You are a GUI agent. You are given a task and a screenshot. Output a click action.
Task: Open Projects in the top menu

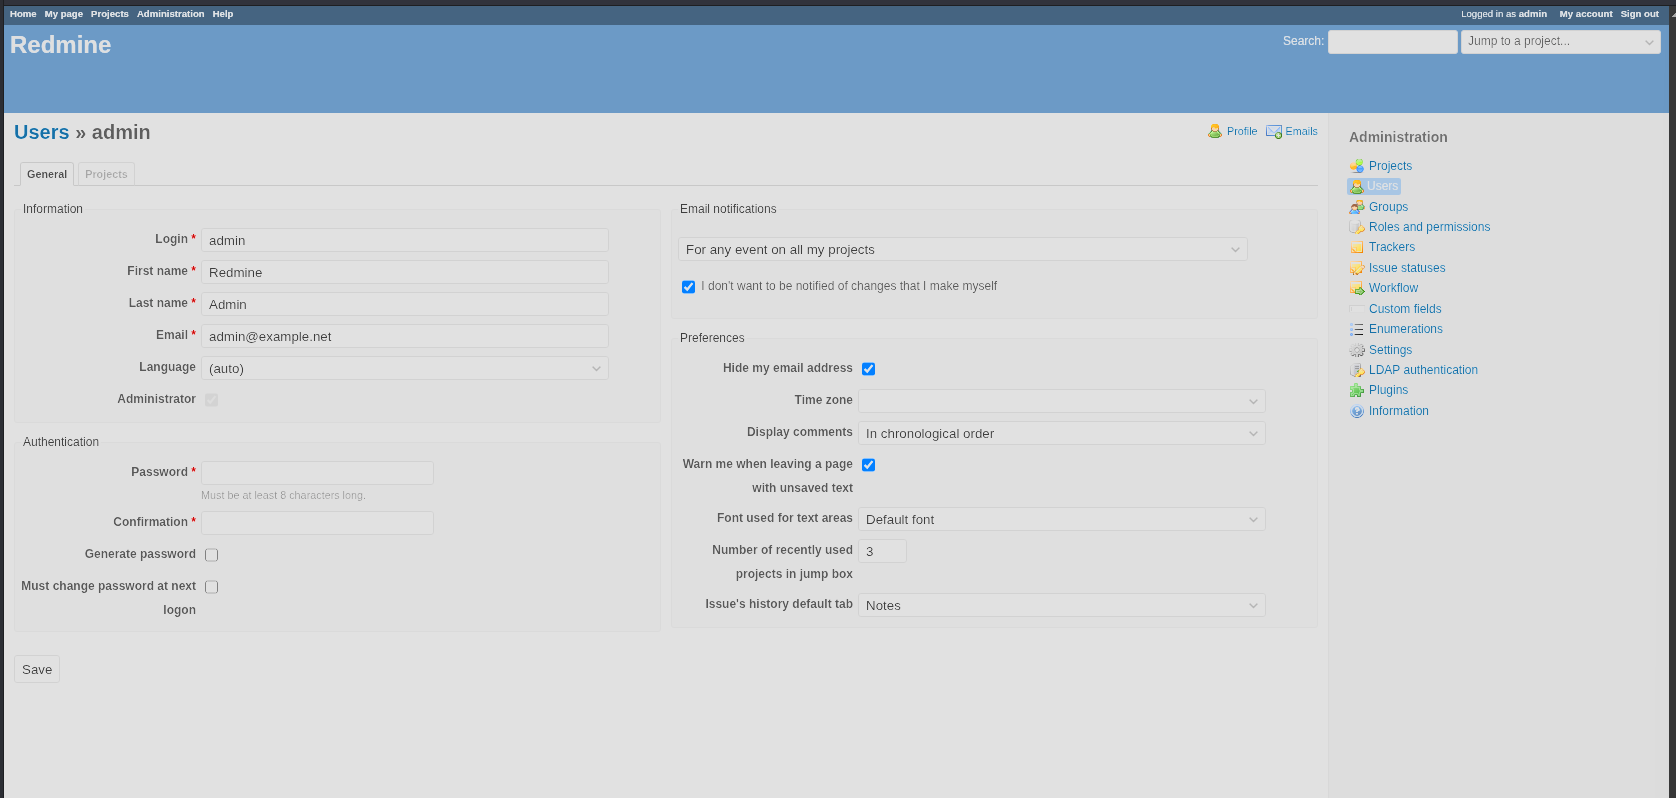[x=110, y=14]
